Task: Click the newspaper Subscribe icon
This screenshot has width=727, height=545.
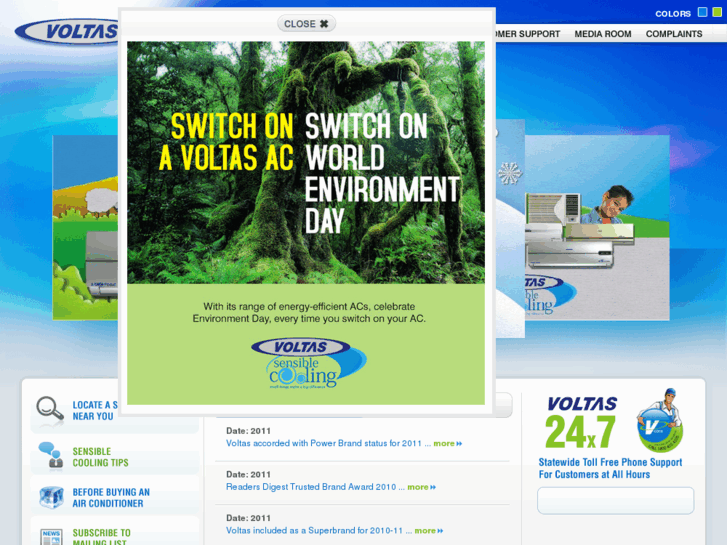Action: (51, 537)
